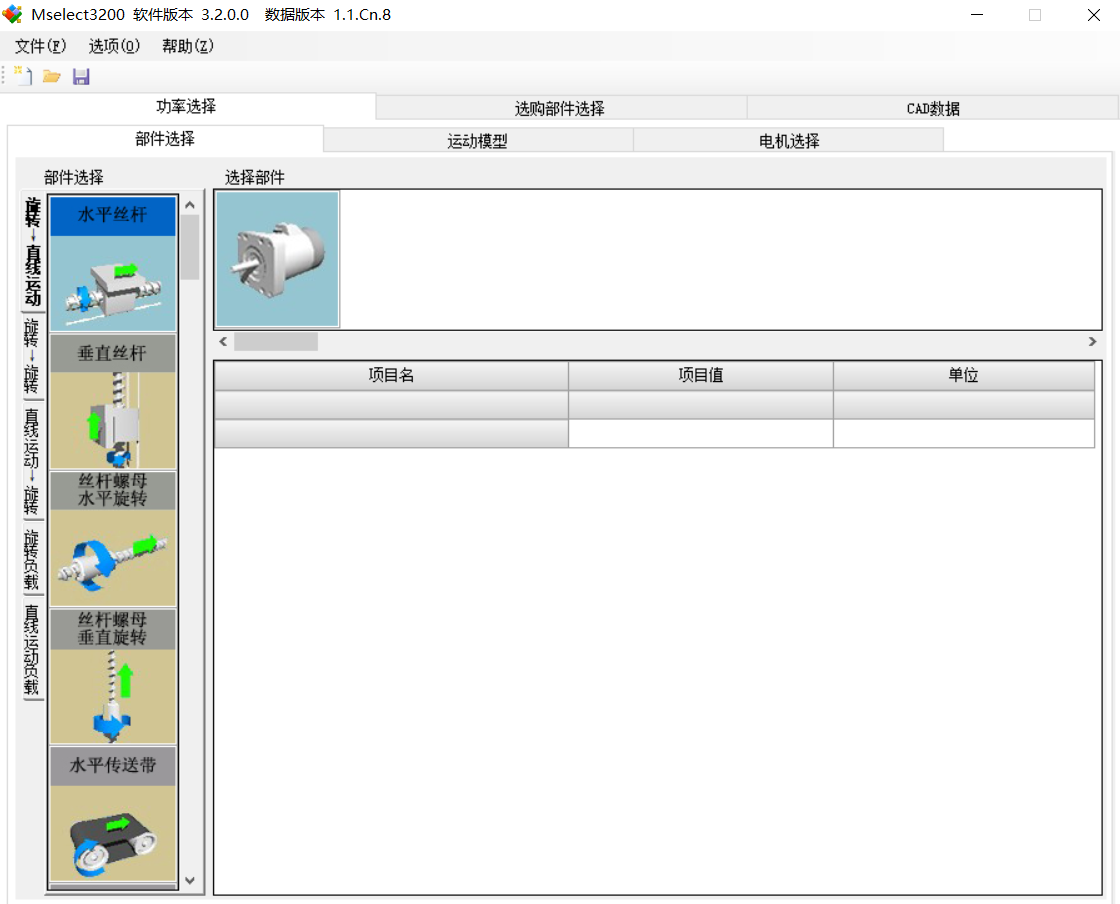Select the 旋转→直线运动 vertical tab

tap(33, 251)
